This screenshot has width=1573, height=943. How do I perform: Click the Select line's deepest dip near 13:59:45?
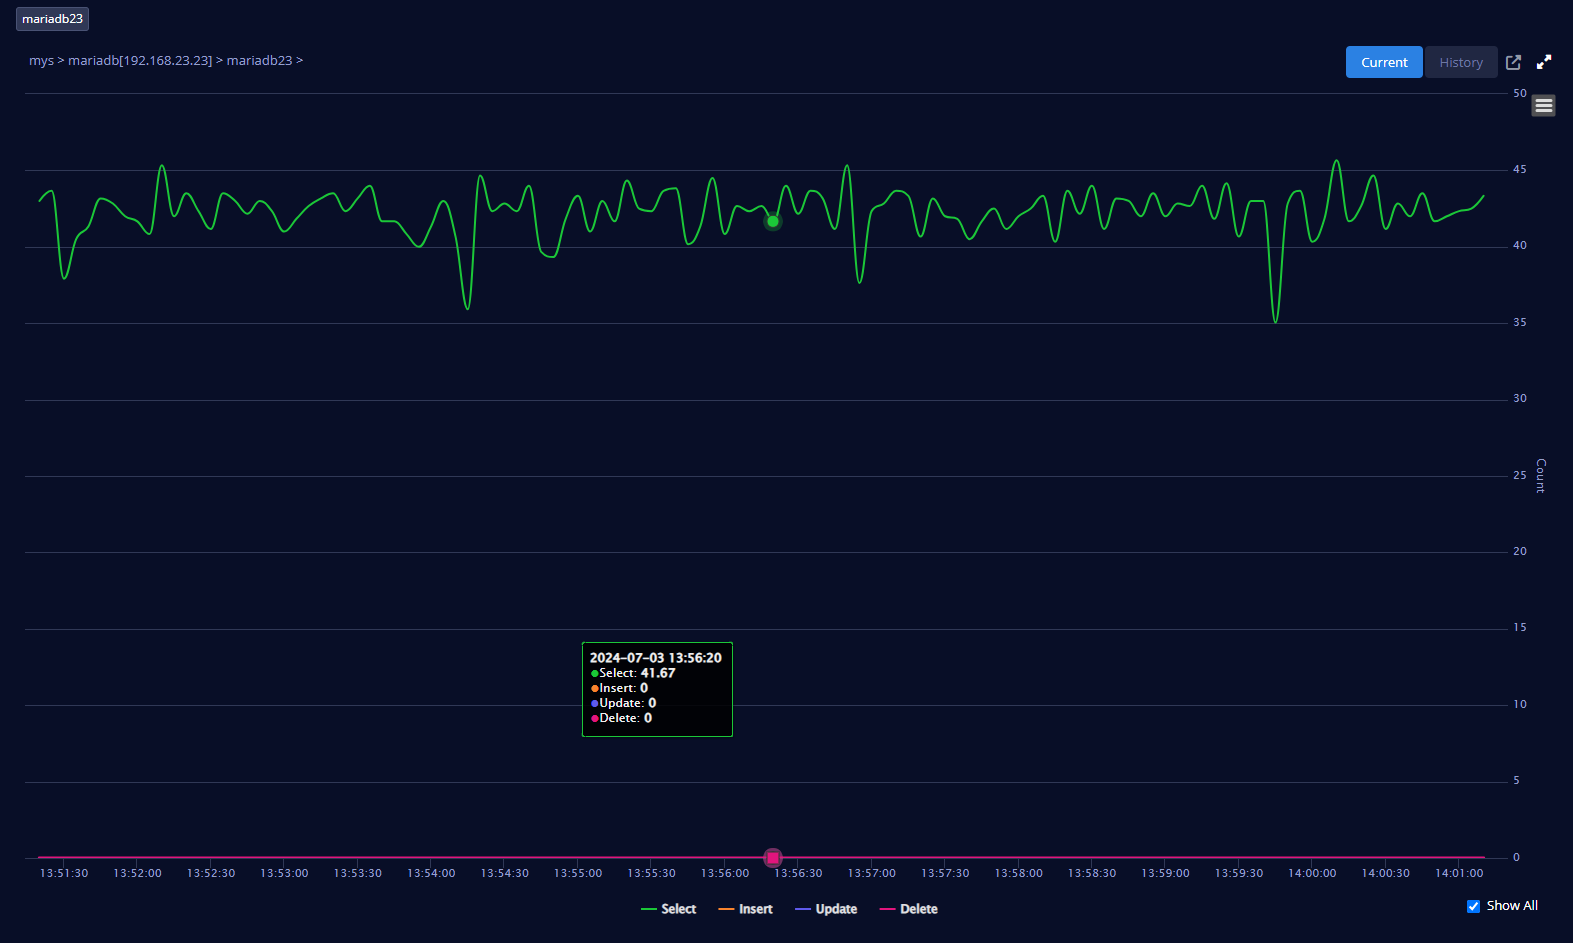coord(1275,322)
